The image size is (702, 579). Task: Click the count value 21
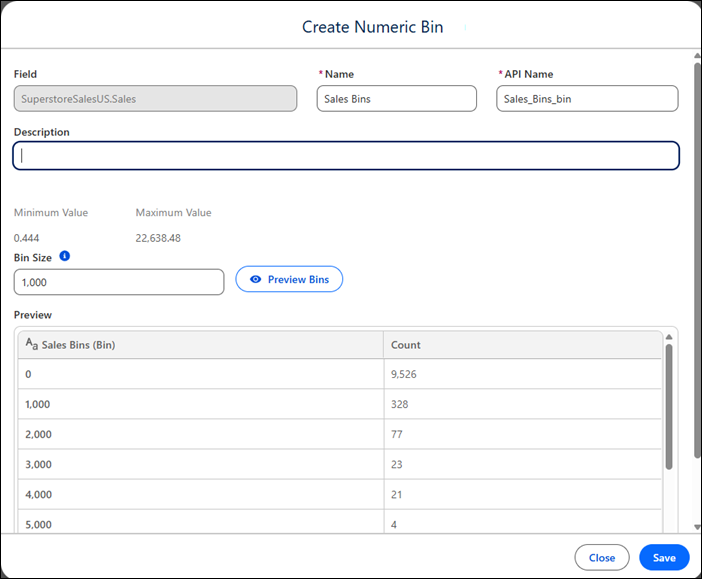396,495
